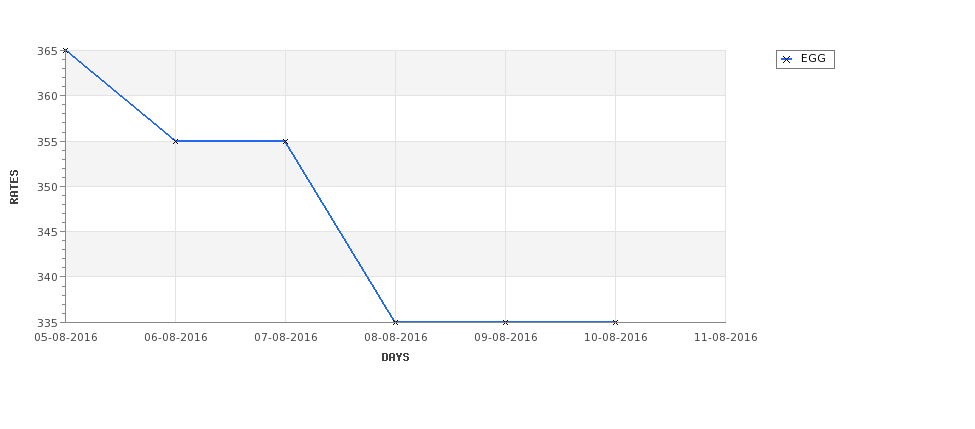Click the 340 y-axis tick label
Screen dimensions: 975x429
(47, 277)
